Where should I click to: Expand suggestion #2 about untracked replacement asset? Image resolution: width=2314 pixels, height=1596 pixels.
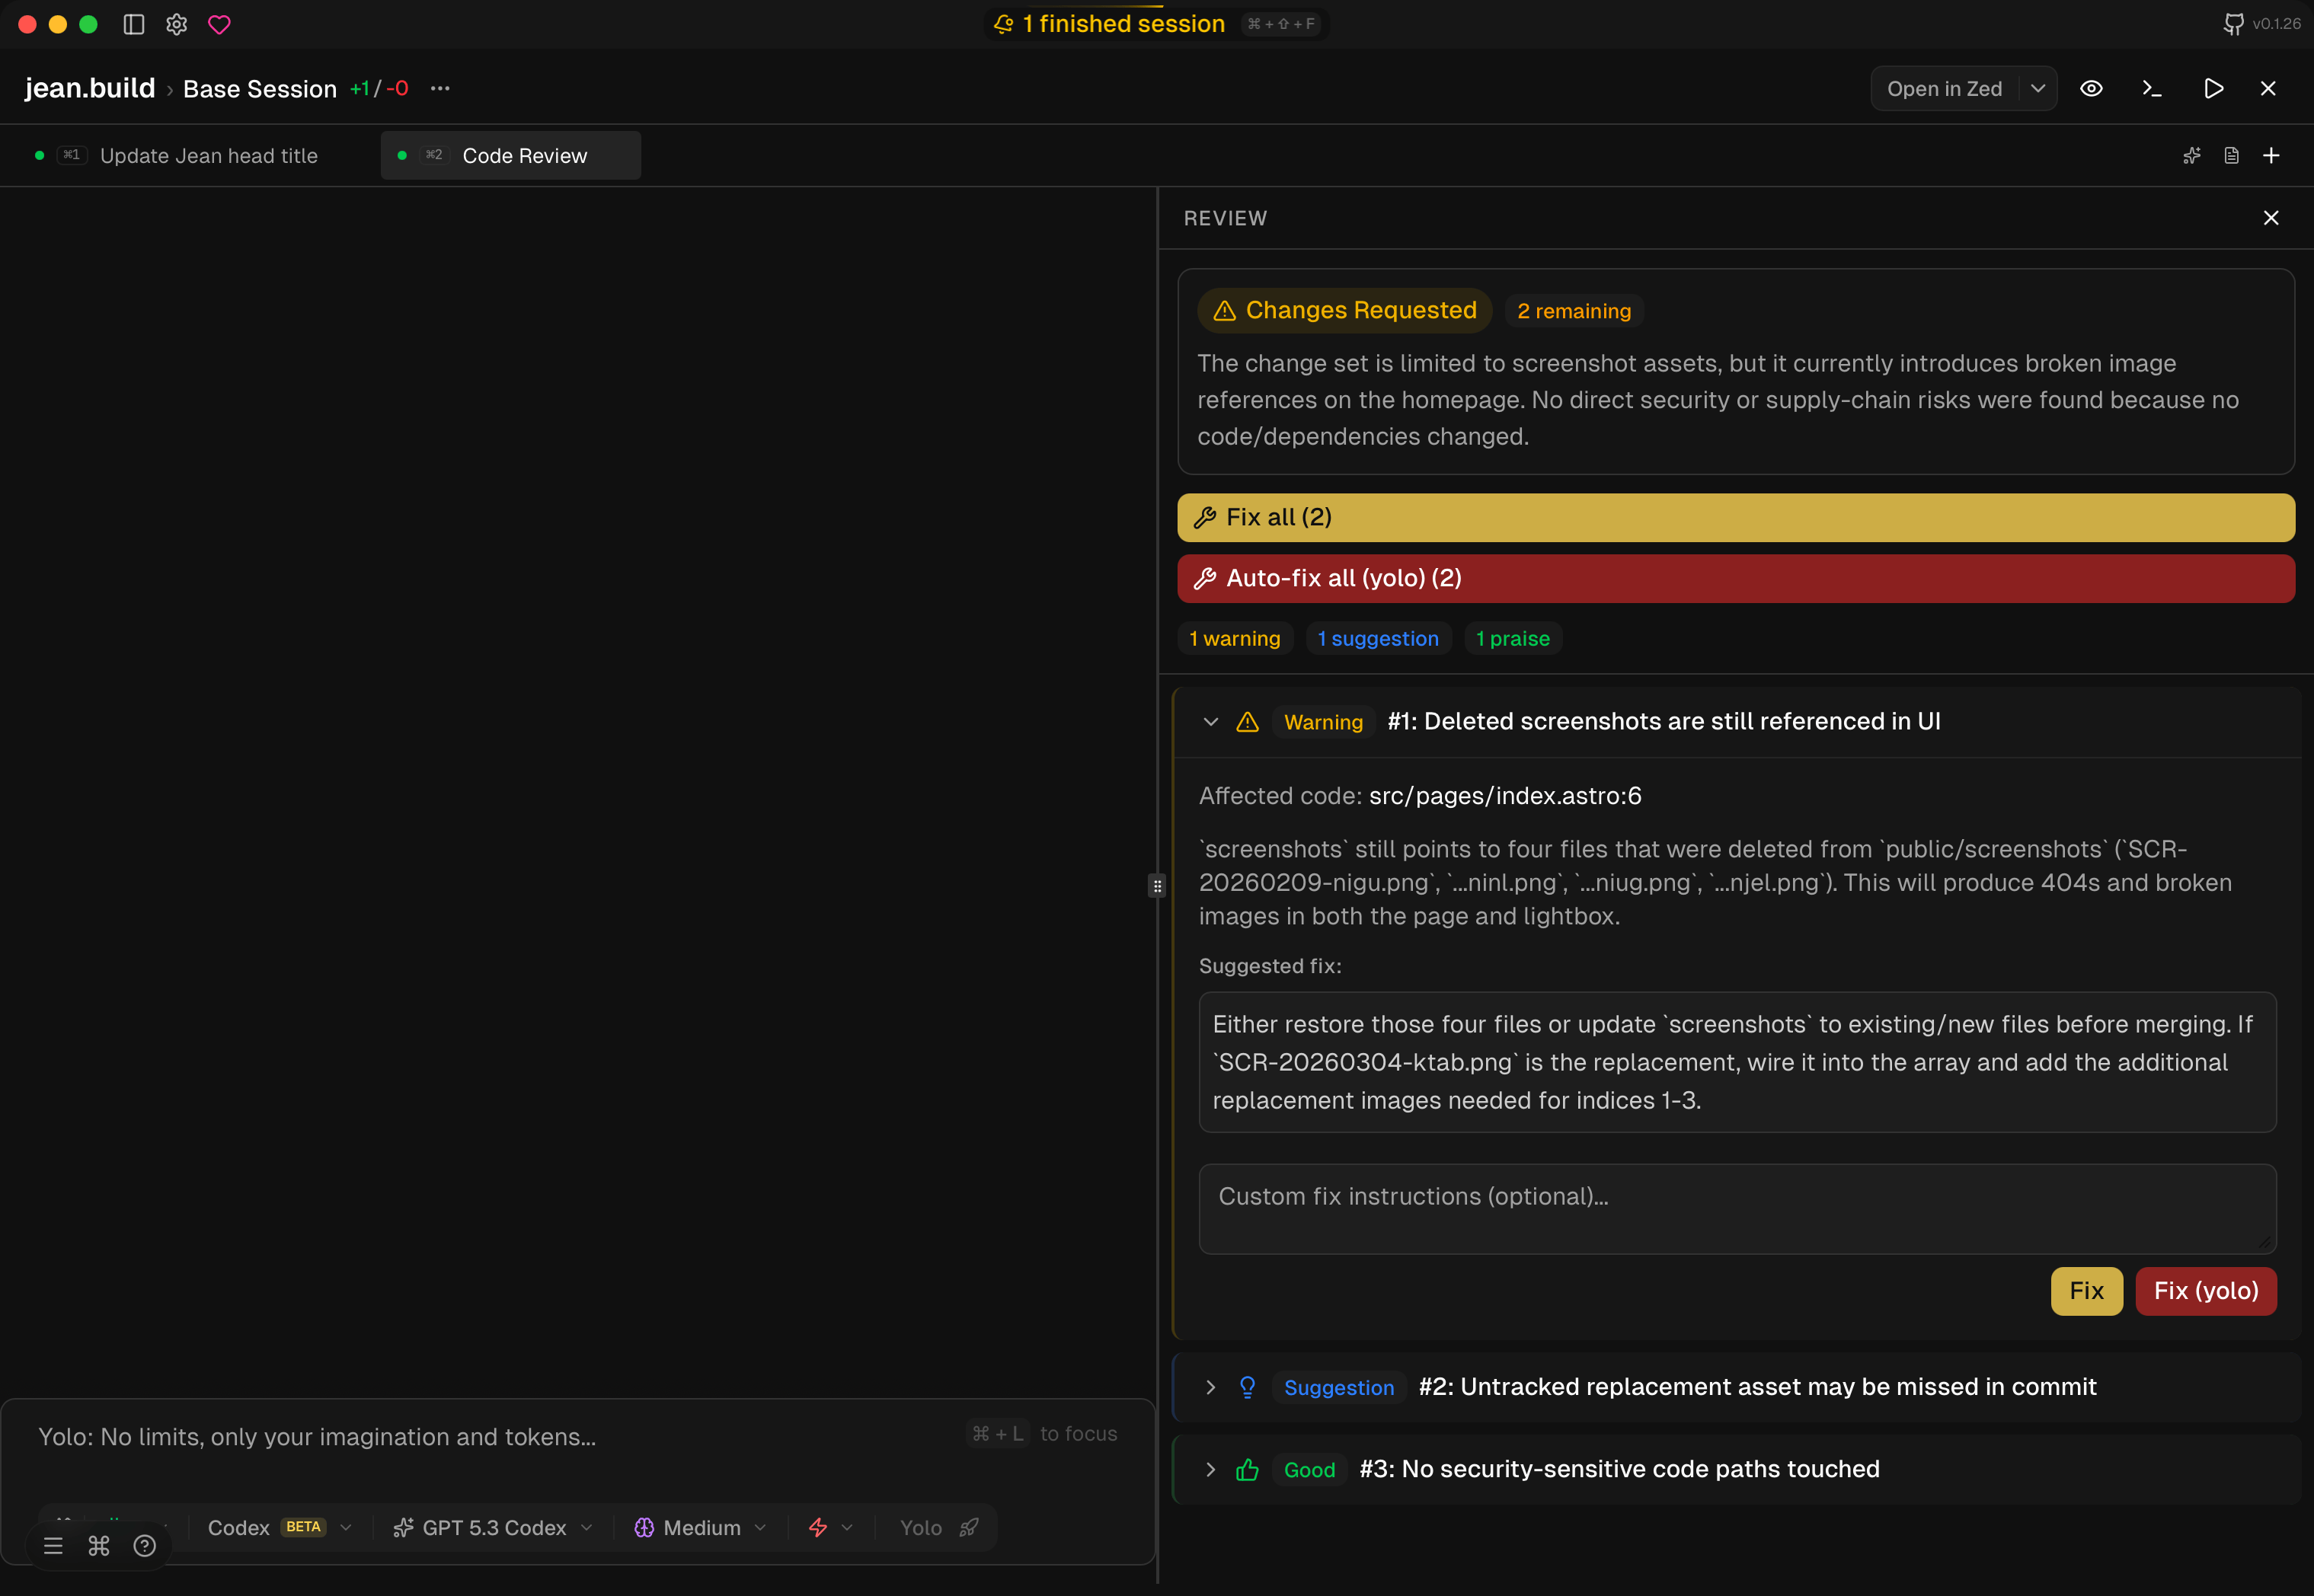point(1210,1387)
